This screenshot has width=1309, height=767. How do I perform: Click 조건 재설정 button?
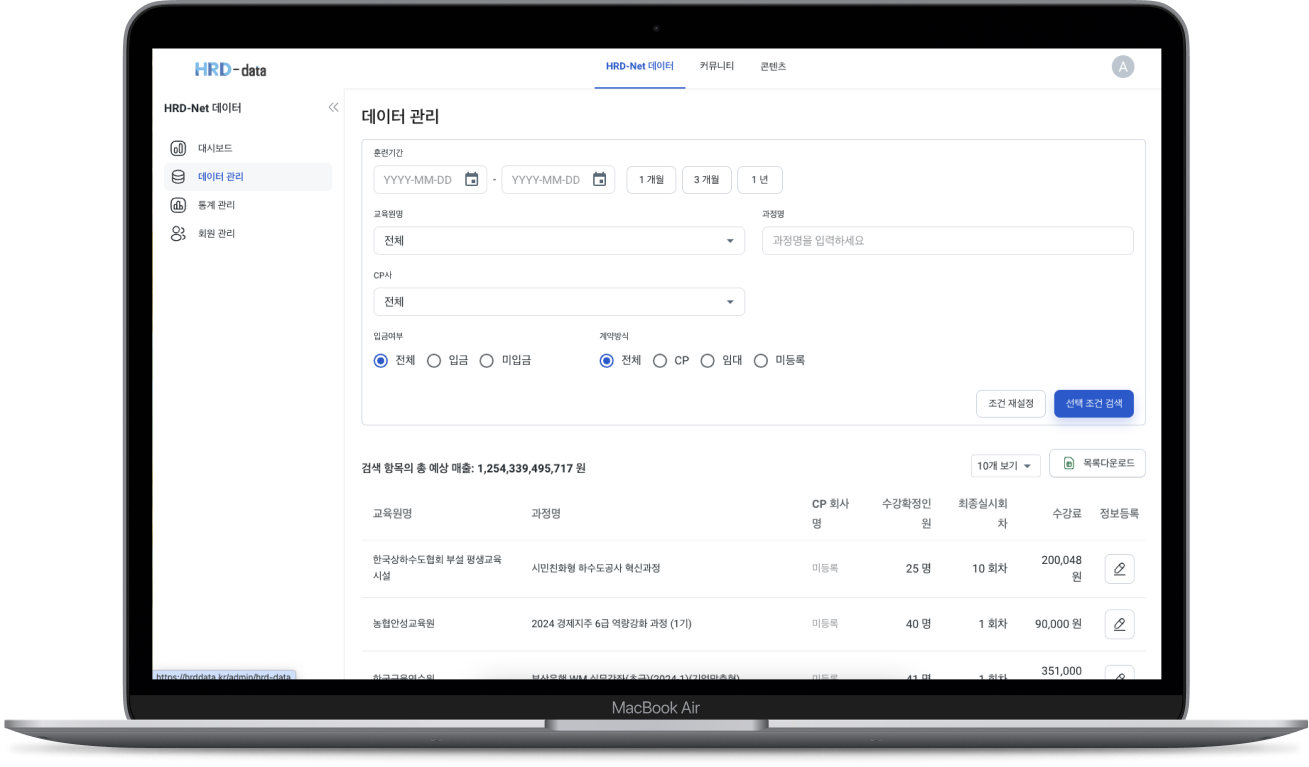pos(1011,404)
